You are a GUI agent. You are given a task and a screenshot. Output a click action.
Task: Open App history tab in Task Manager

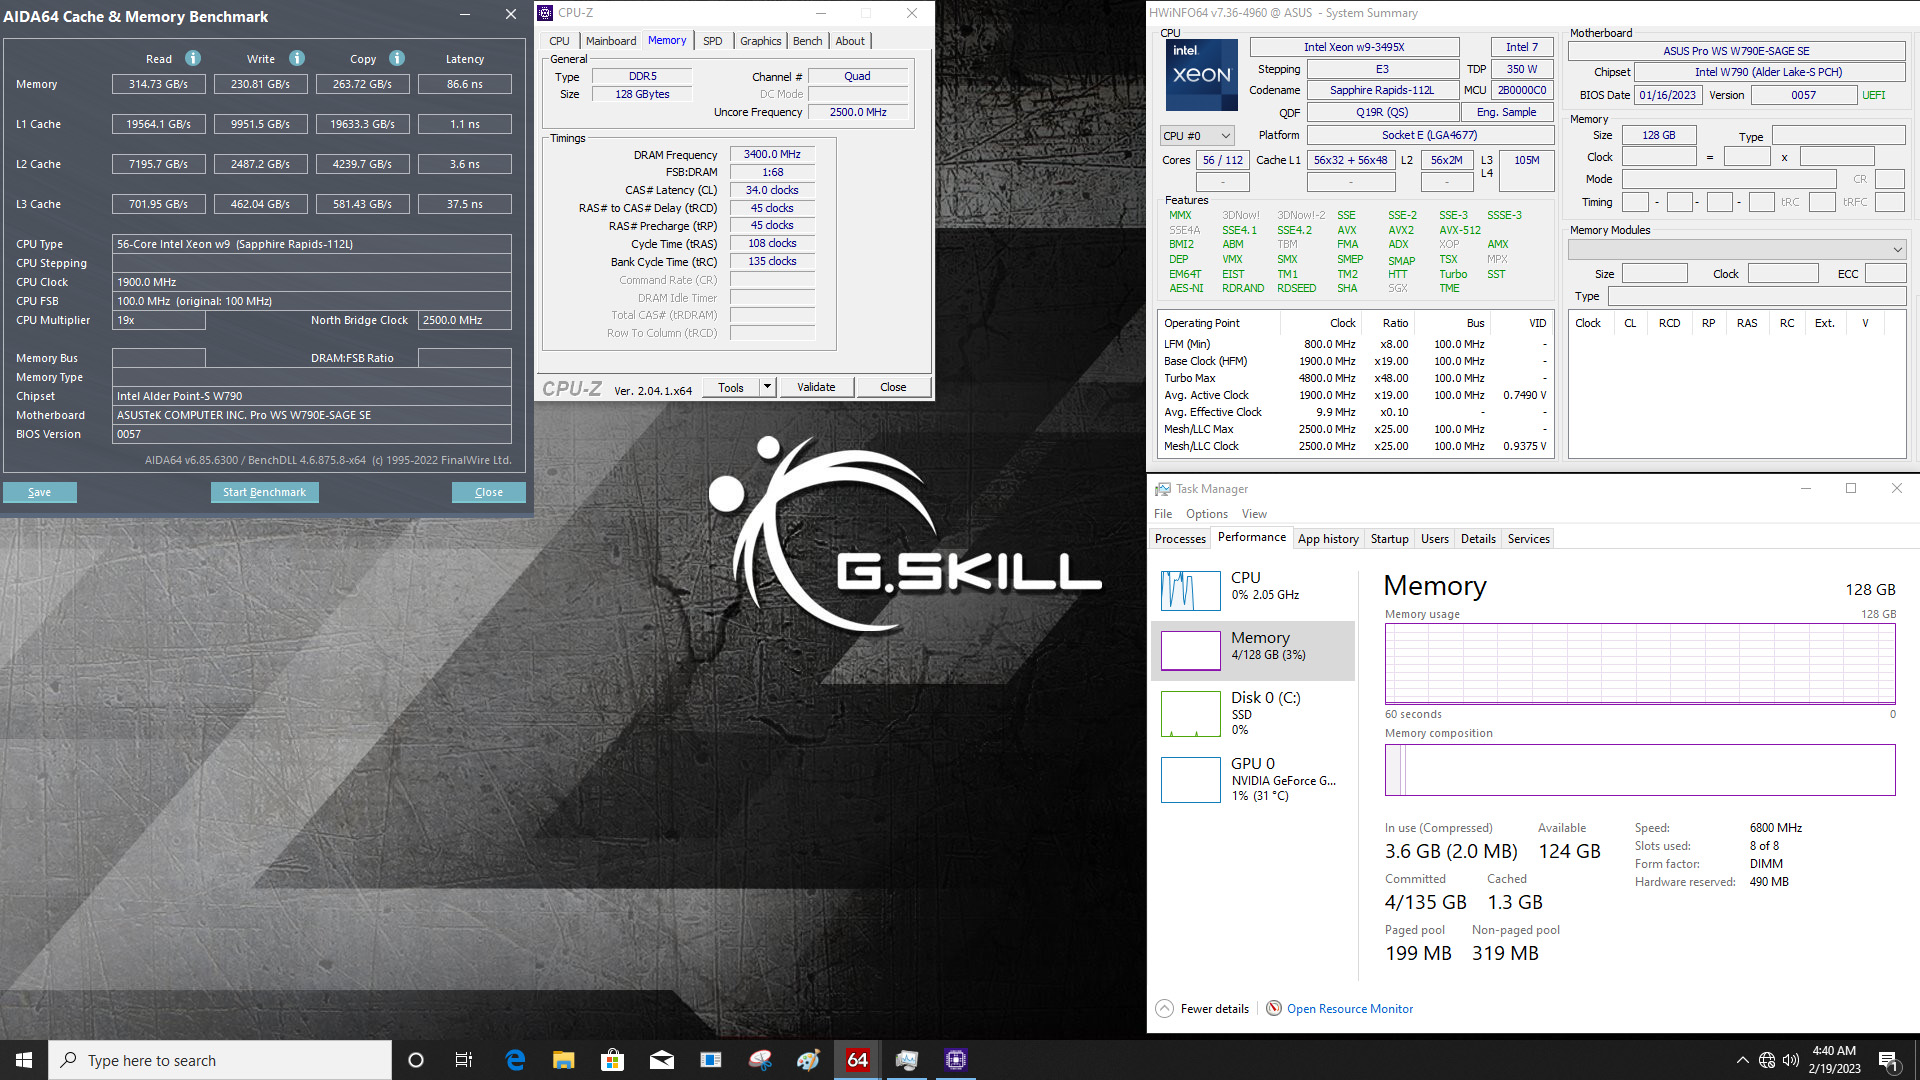pos(1328,538)
